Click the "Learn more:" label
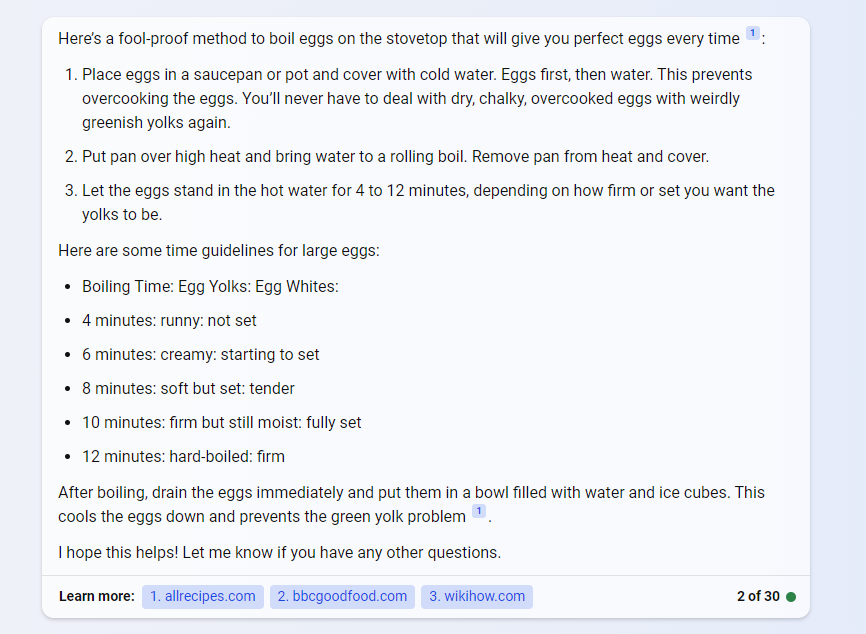The image size is (866, 634). click(96, 597)
